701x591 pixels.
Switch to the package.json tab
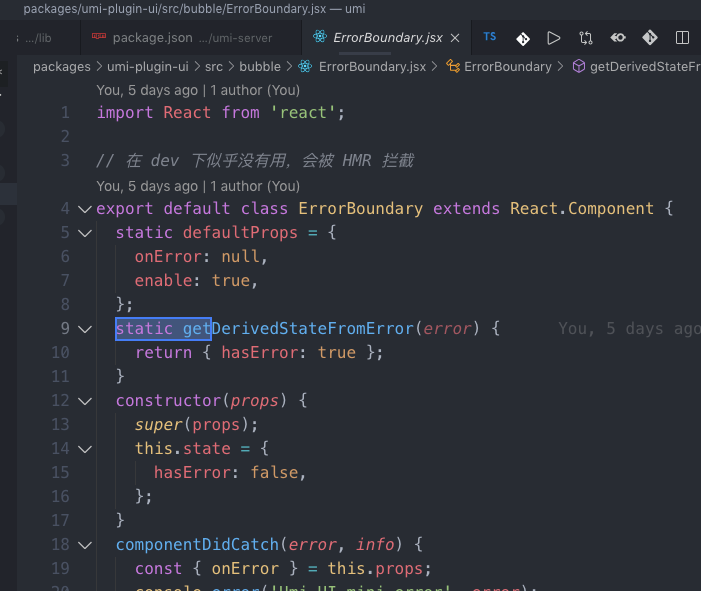coord(192,38)
